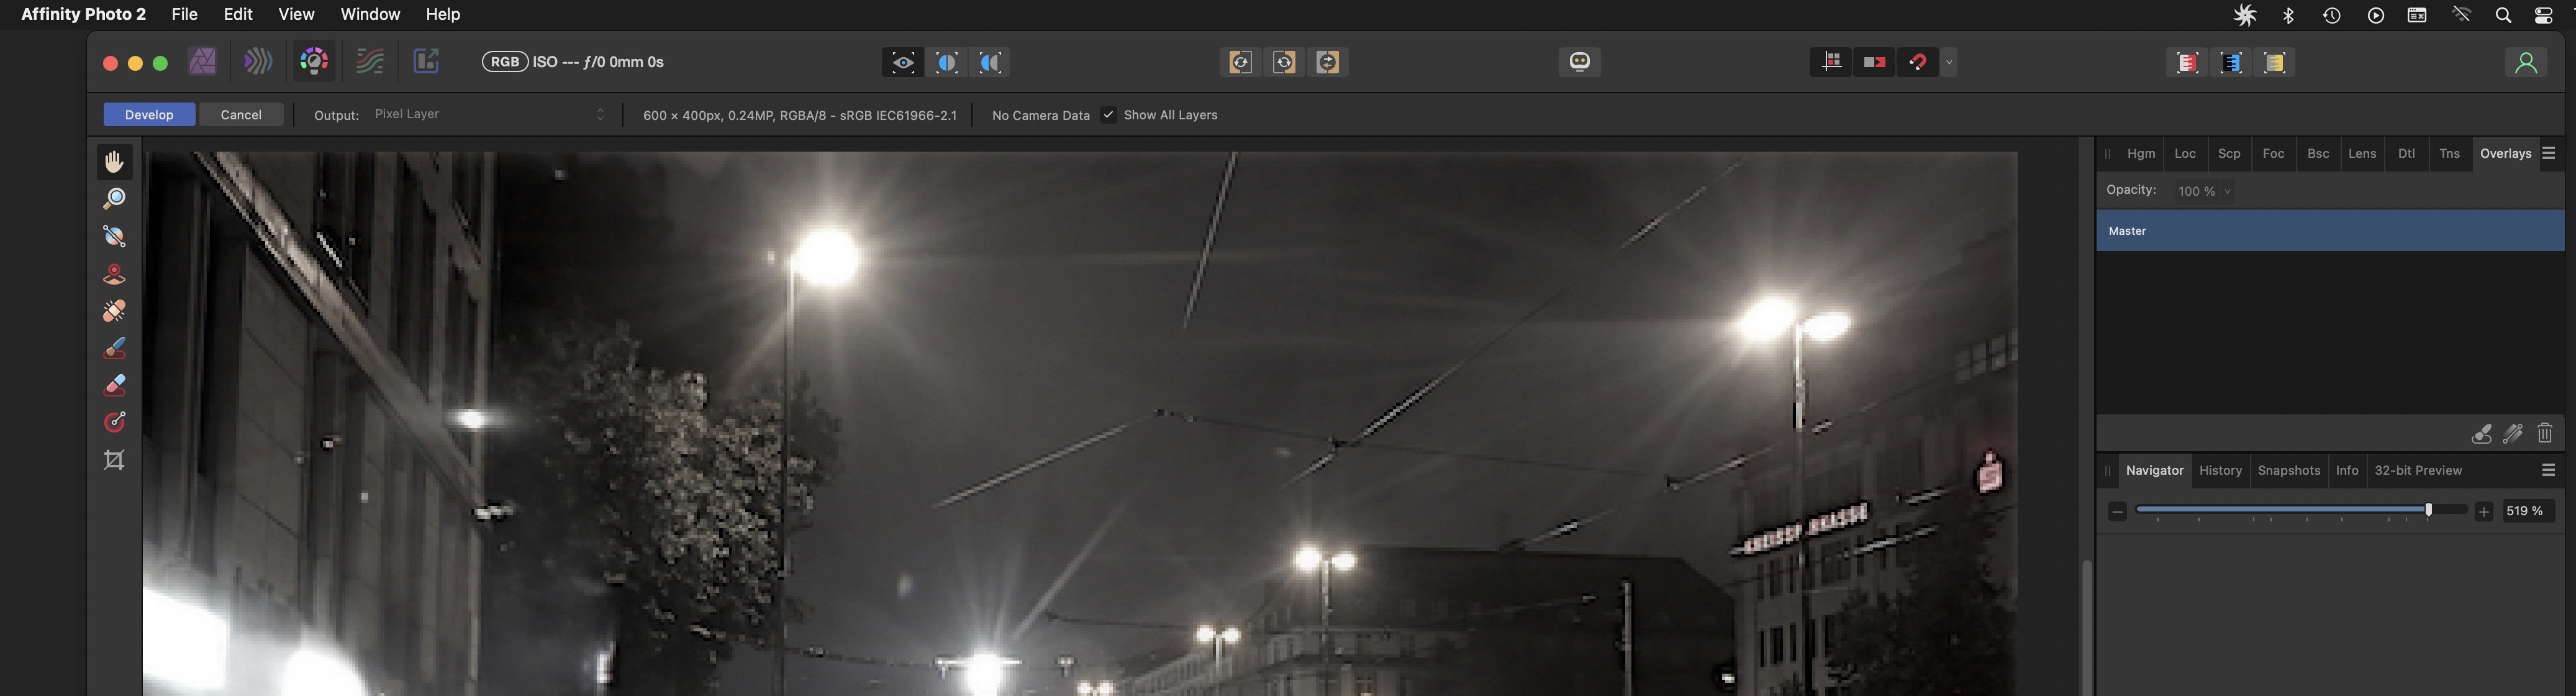Add a gradient overlay in Overlays panel
The width and height of the screenshot is (2576, 696).
(x=2513, y=433)
